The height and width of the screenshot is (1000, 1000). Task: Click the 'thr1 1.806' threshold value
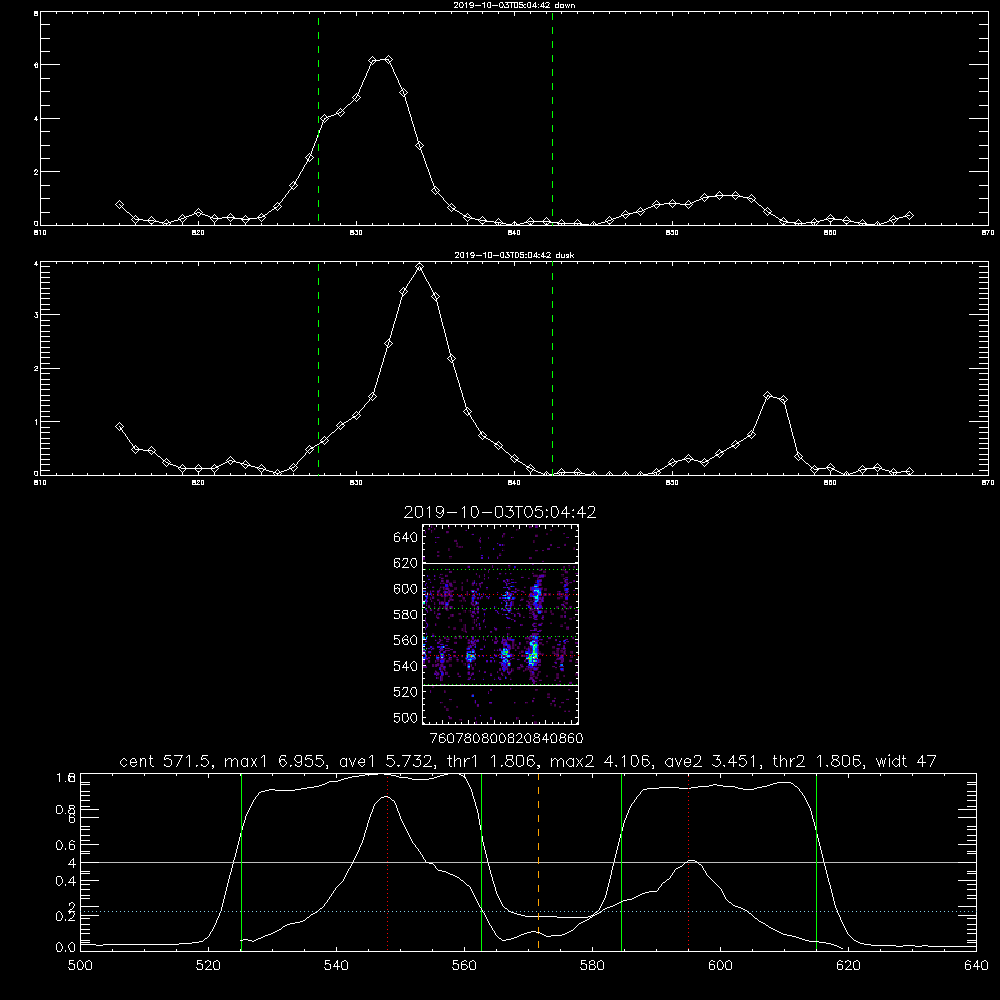(x=490, y=761)
